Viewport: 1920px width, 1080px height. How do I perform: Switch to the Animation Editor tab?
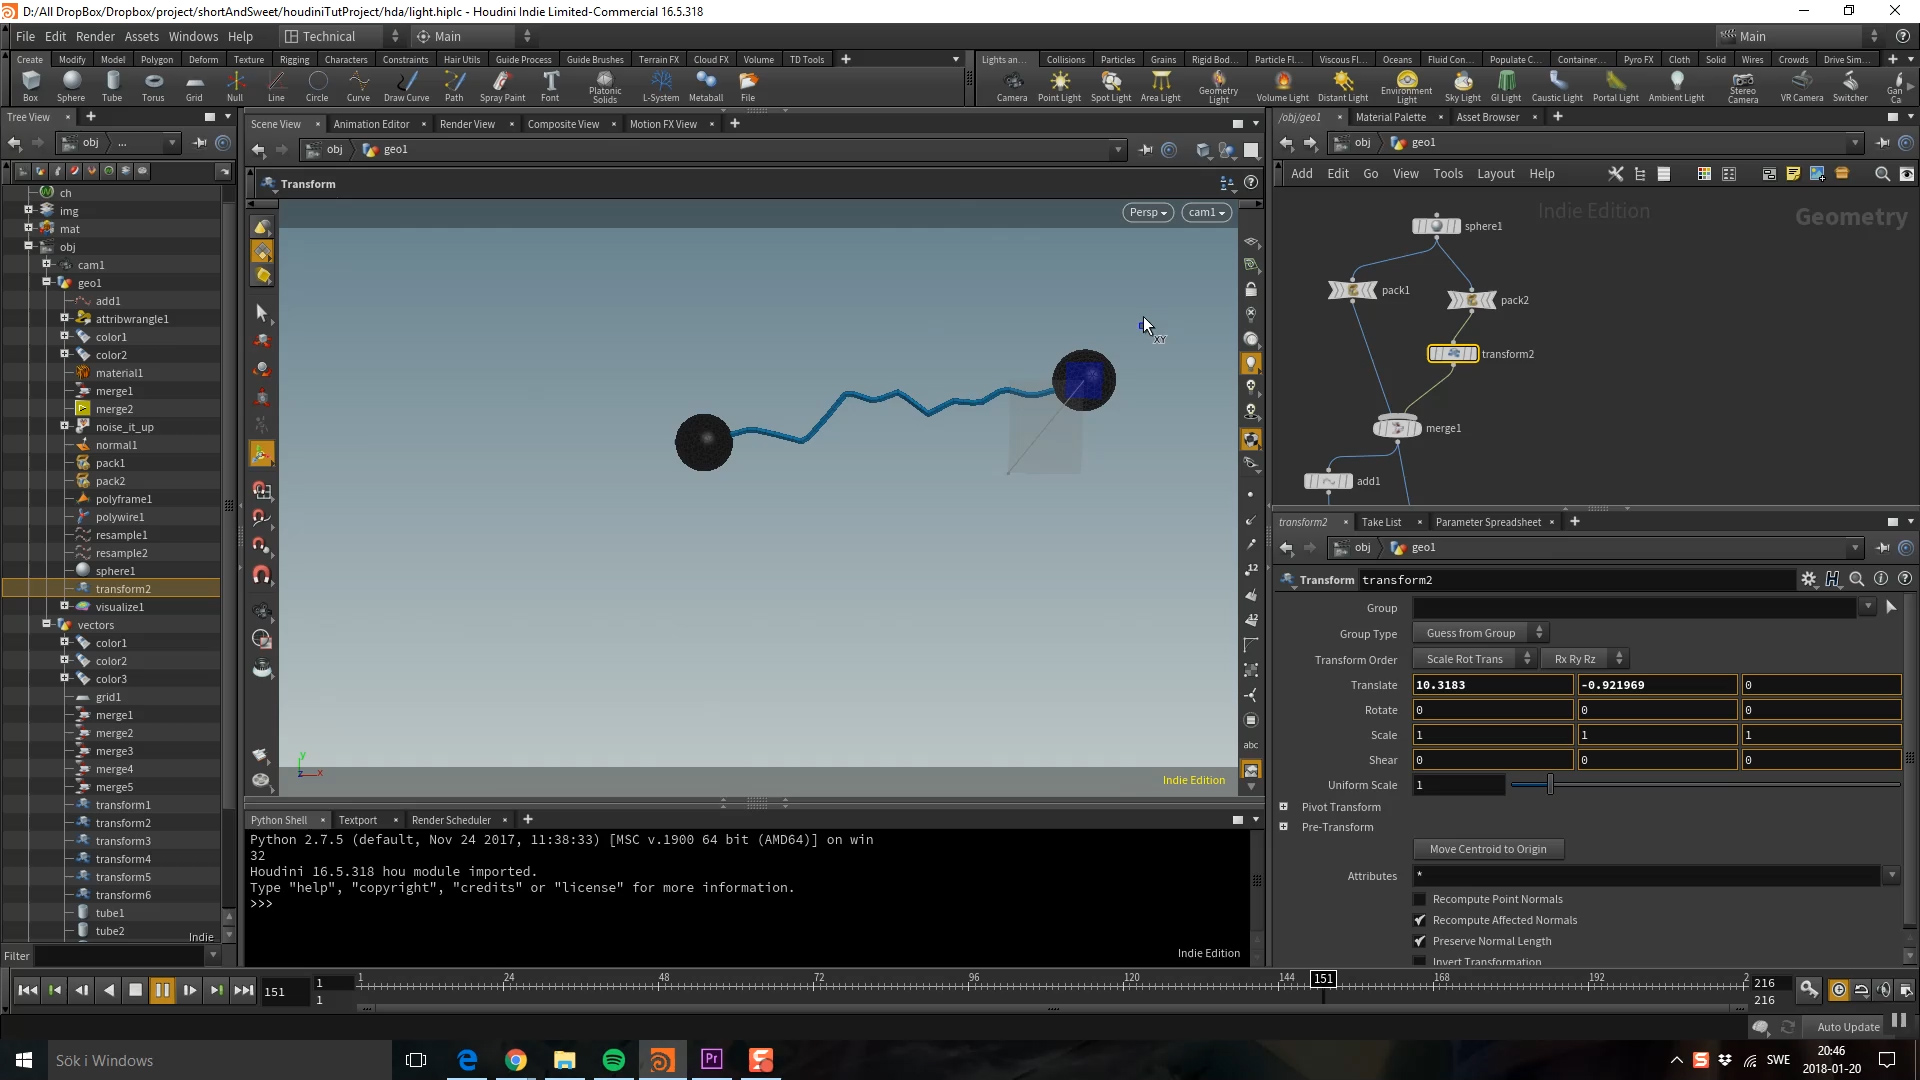click(x=371, y=123)
